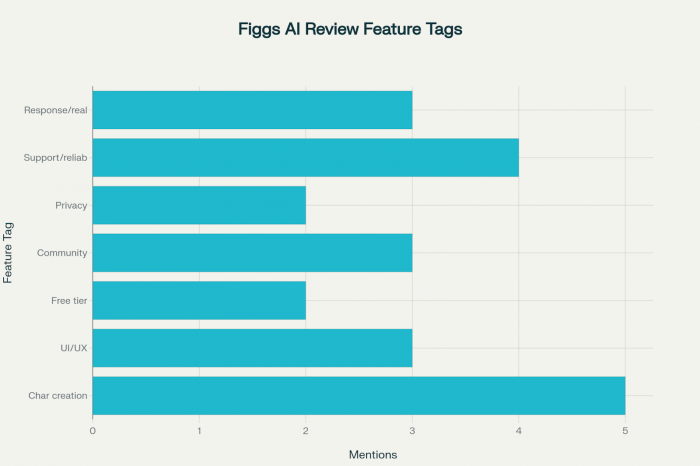
Task: Click the Support/reliab axis label
Action: [x=56, y=157]
